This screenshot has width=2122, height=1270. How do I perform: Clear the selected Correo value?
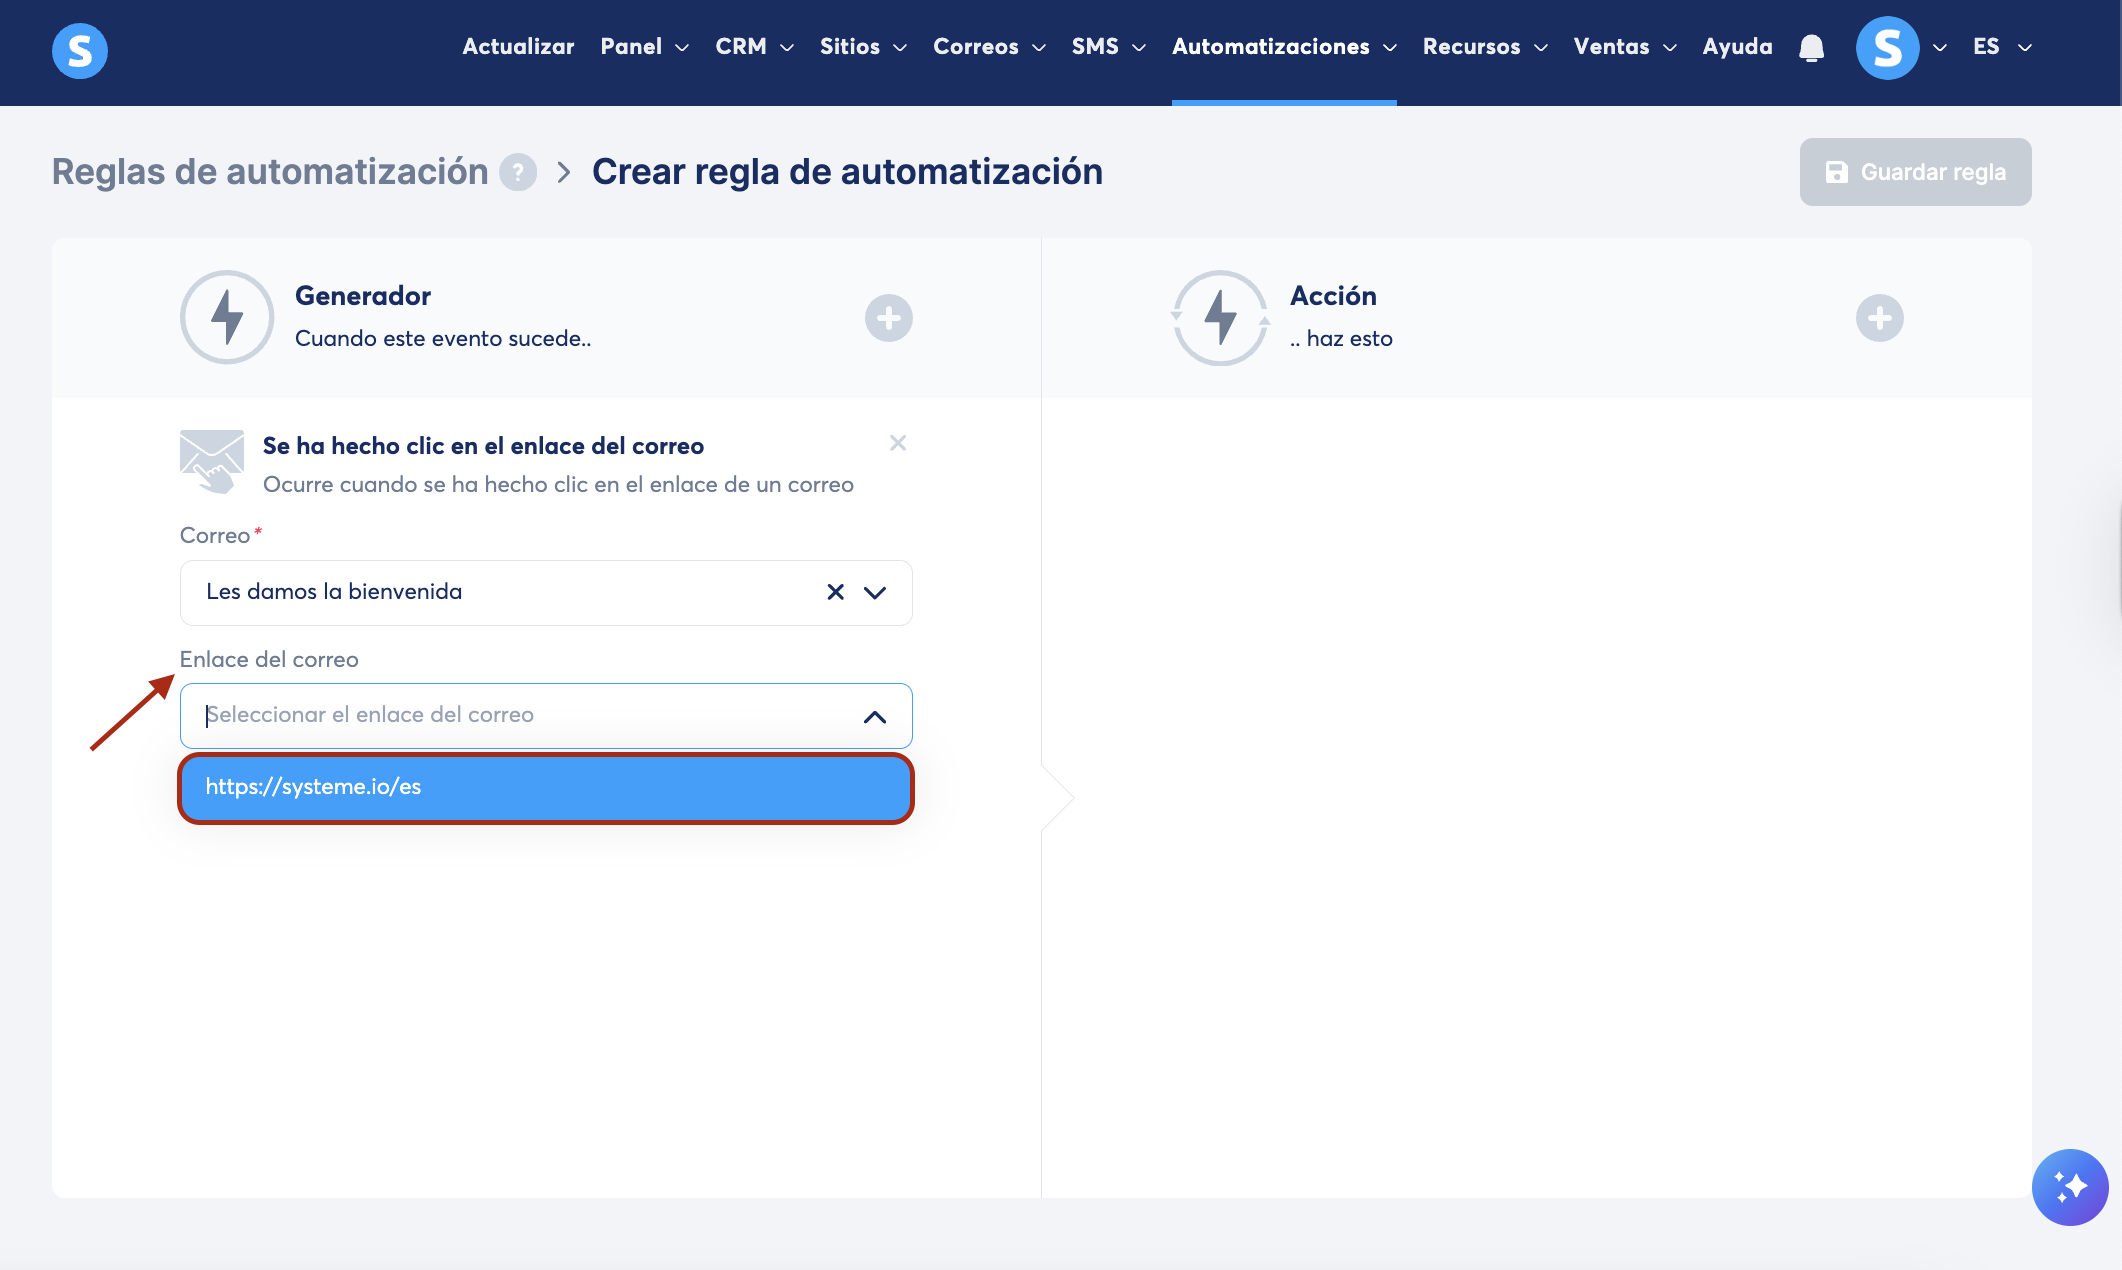pyautogui.click(x=836, y=592)
